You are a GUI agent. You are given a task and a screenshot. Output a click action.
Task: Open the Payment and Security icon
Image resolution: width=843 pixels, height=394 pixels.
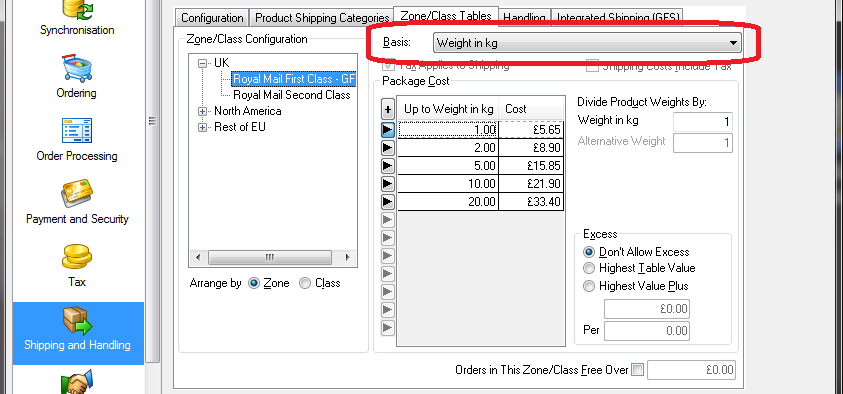click(77, 192)
